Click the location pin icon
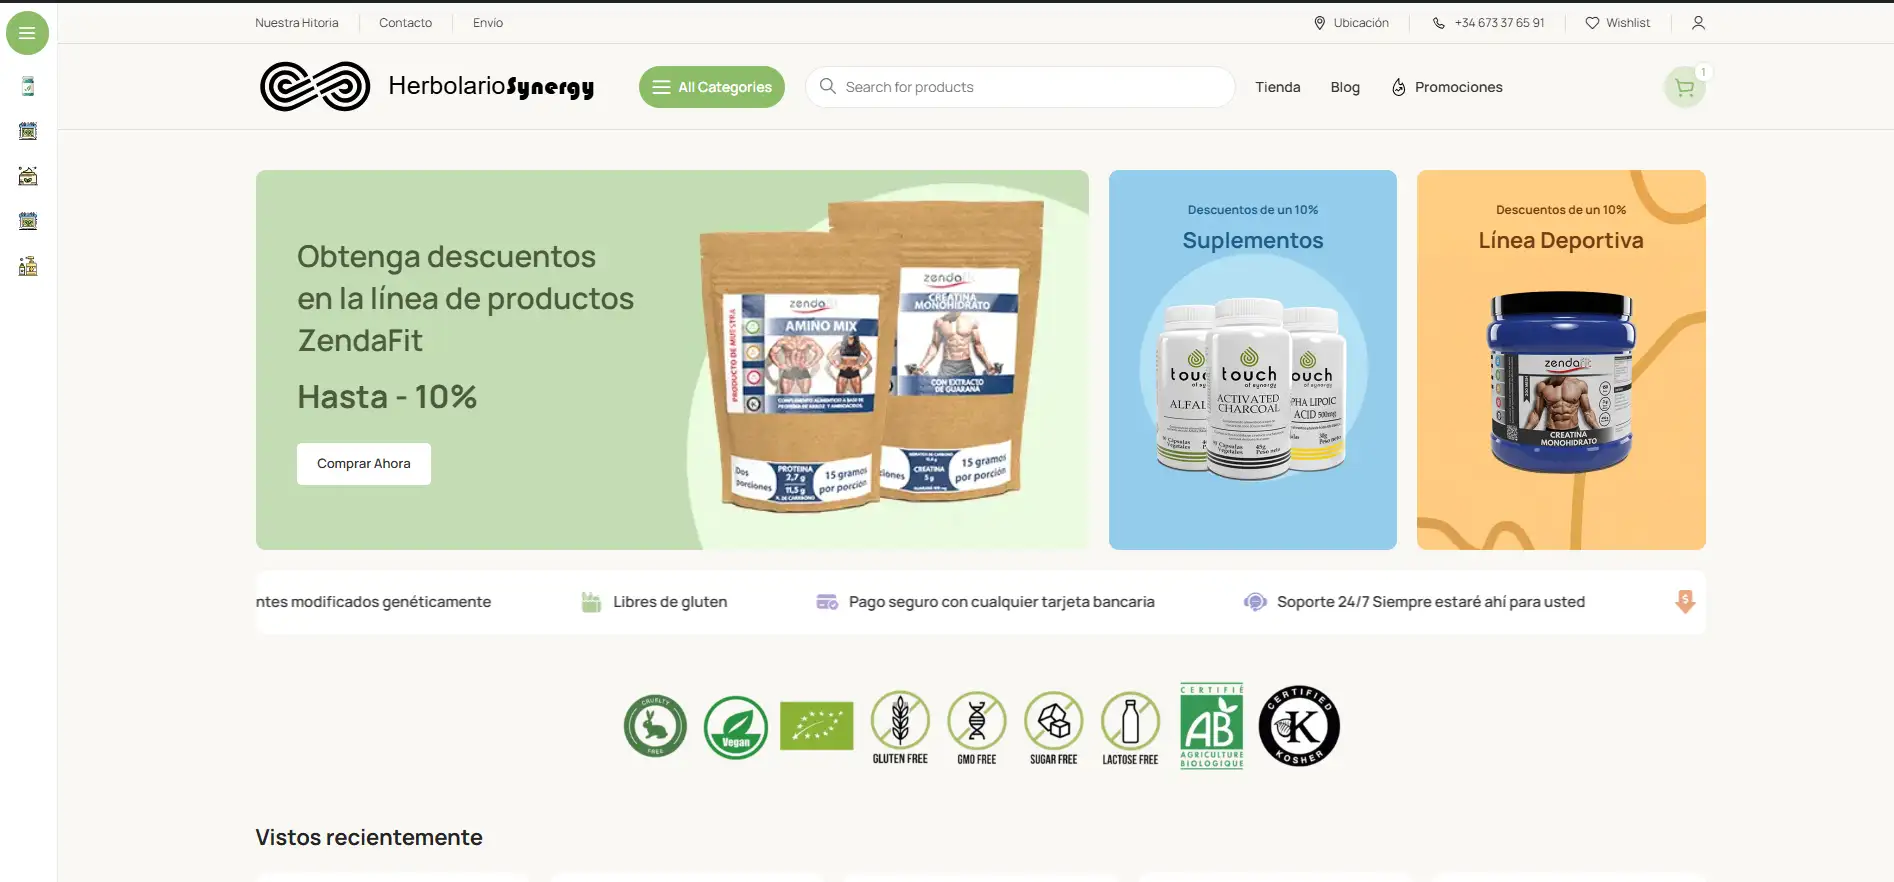Image resolution: width=1894 pixels, height=882 pixels. [1319, 23]
